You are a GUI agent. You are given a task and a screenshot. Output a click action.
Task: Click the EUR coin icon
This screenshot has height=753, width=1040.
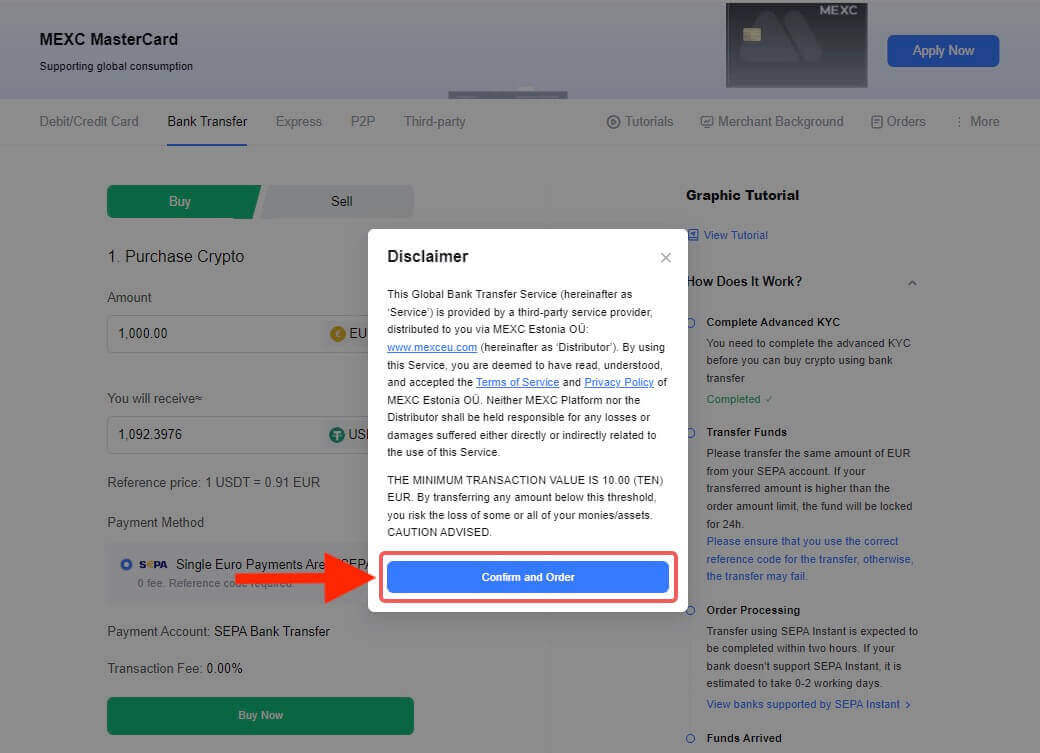pyautogui.click(x=338, y=334)
